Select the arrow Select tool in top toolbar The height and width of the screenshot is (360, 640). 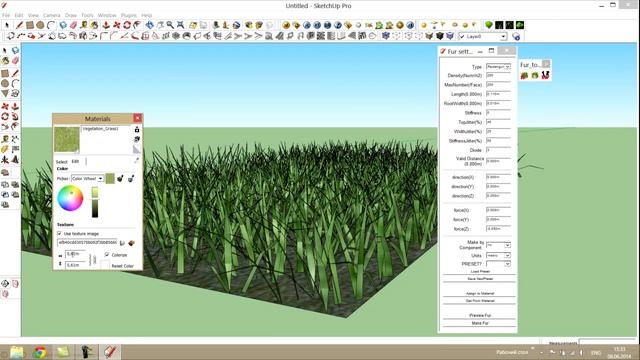7,25
